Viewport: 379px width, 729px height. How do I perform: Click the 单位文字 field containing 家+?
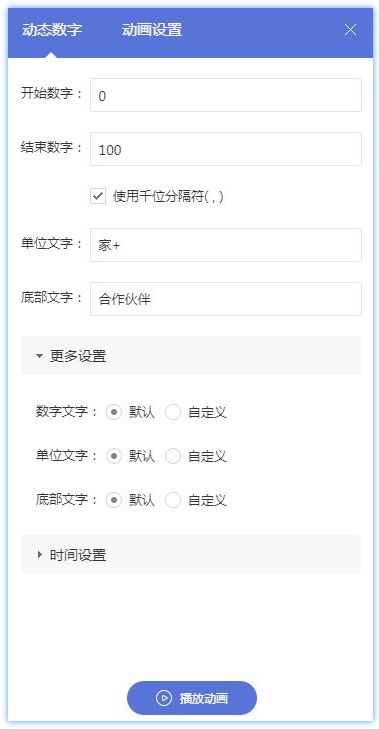coord(226,245)
